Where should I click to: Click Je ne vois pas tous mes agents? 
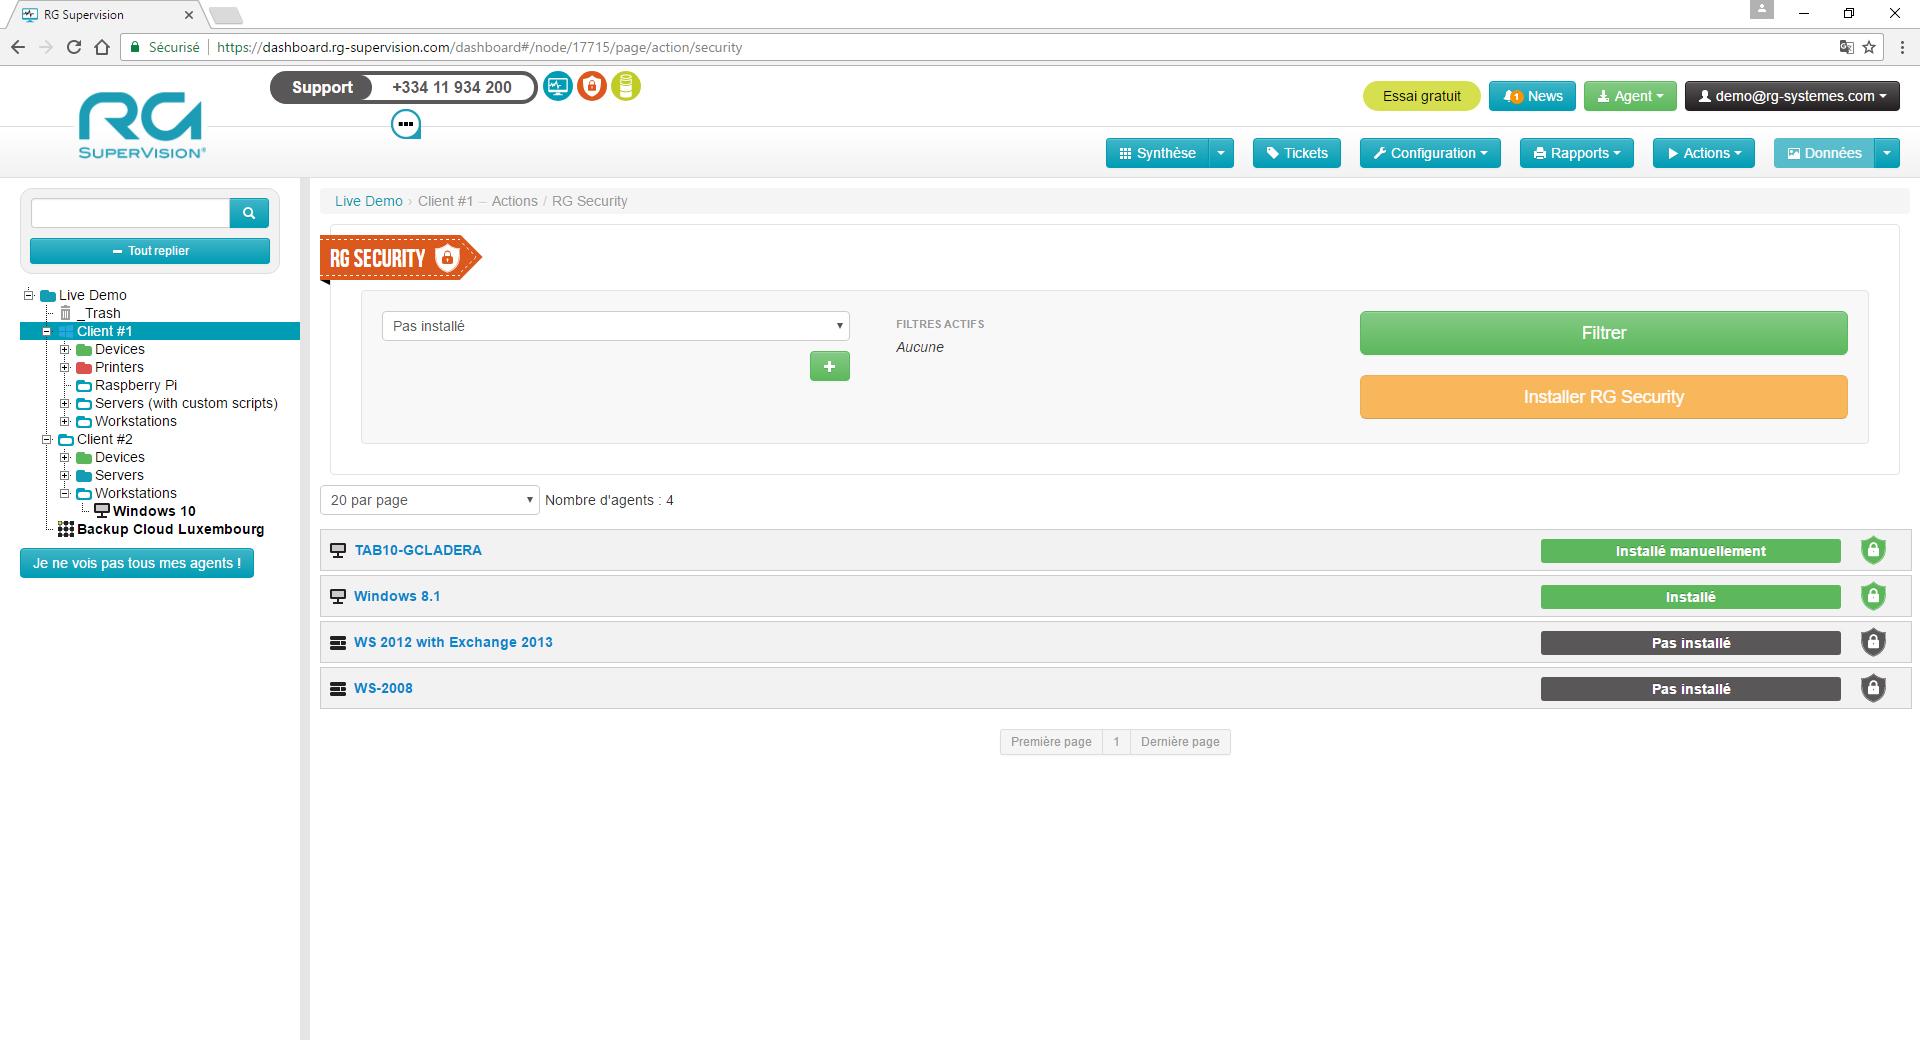click(137, 563)
